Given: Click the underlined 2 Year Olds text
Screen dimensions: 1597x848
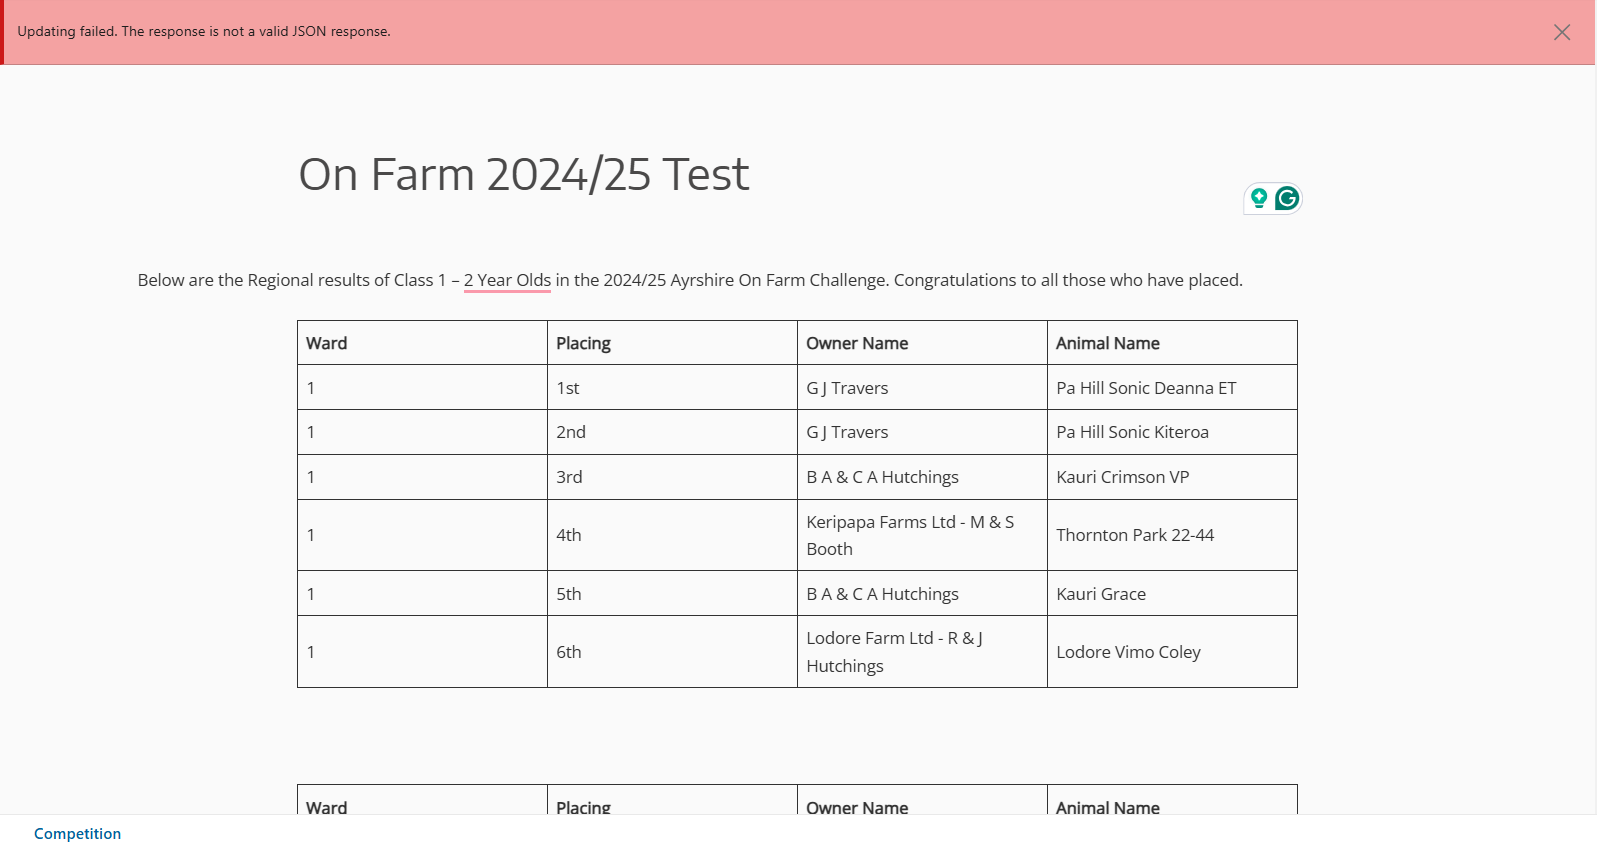Looking at the screenshot, I should [x=507, y=280].
